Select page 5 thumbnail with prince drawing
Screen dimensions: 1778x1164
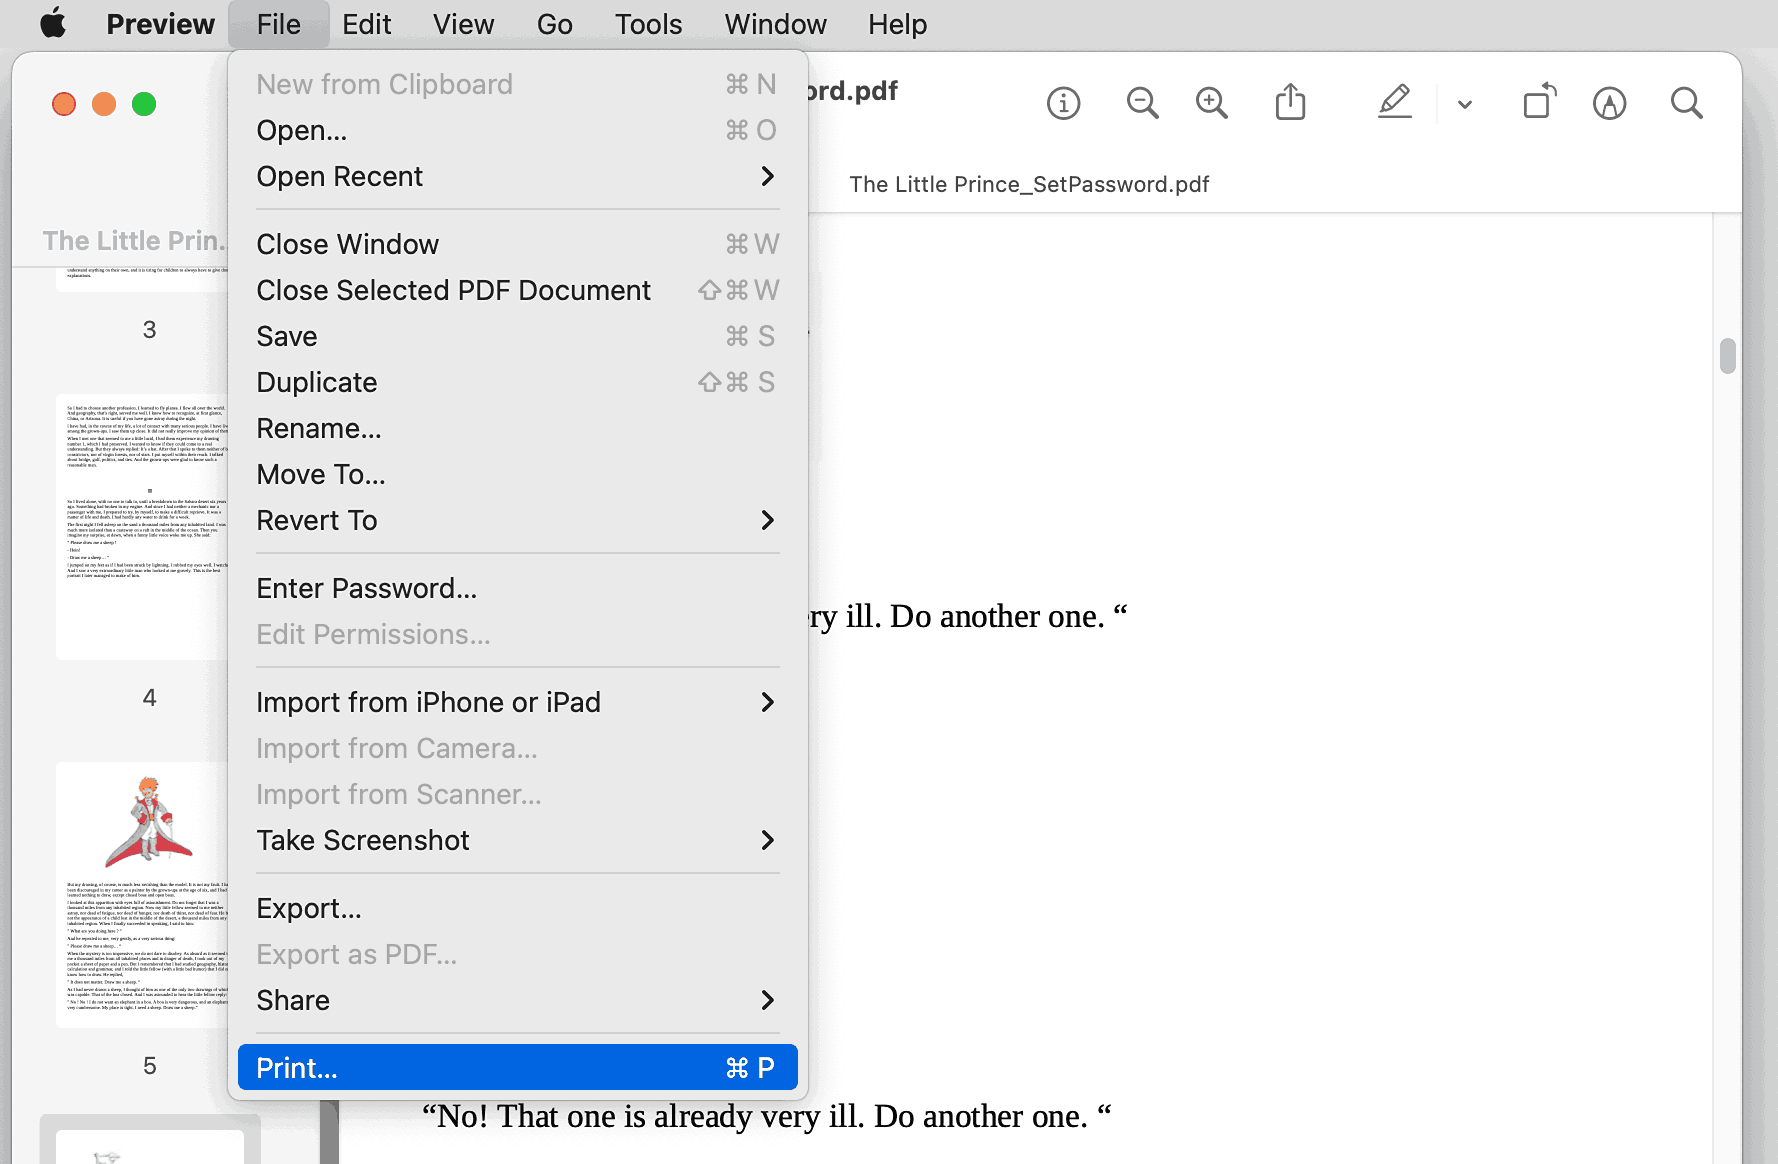(x=142, y=895)
